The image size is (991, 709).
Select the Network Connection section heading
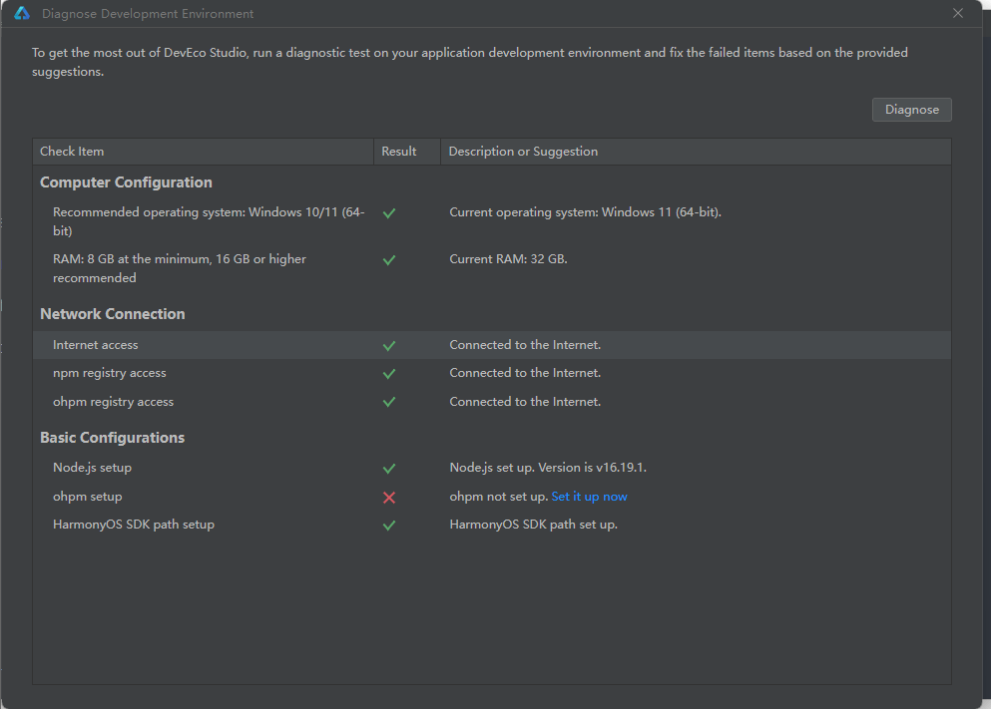click(112, 314)
